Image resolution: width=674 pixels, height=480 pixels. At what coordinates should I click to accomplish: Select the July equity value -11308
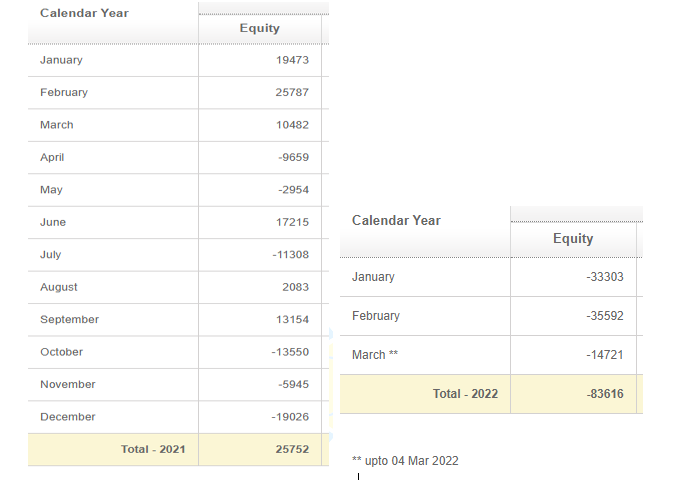coord(291,255)
